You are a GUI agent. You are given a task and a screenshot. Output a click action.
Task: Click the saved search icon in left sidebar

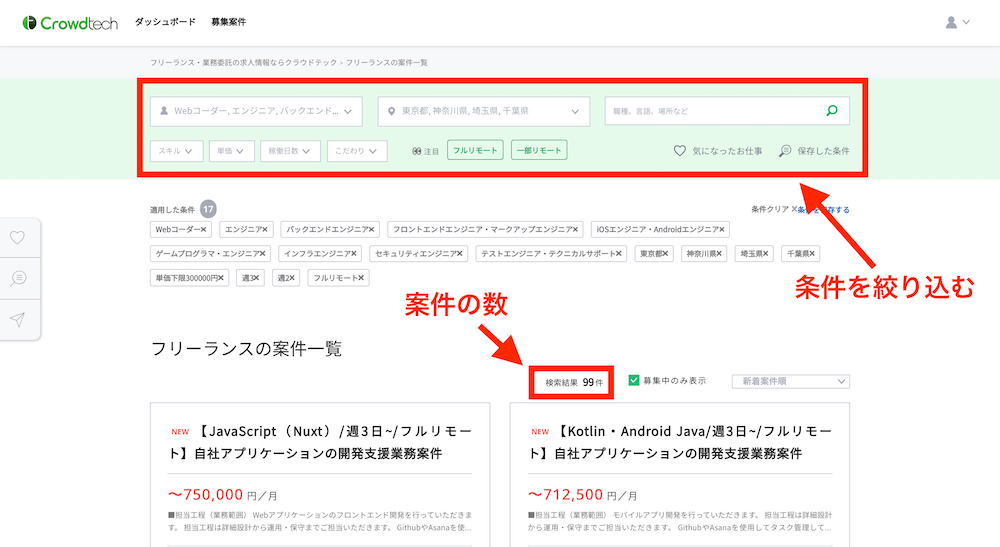tap(17, 278)
